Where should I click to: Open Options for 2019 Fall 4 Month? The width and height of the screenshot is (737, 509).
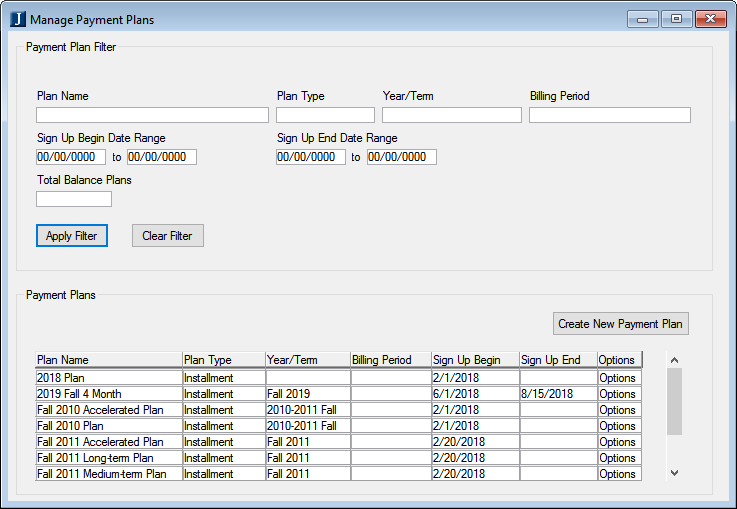pos(618,394)
